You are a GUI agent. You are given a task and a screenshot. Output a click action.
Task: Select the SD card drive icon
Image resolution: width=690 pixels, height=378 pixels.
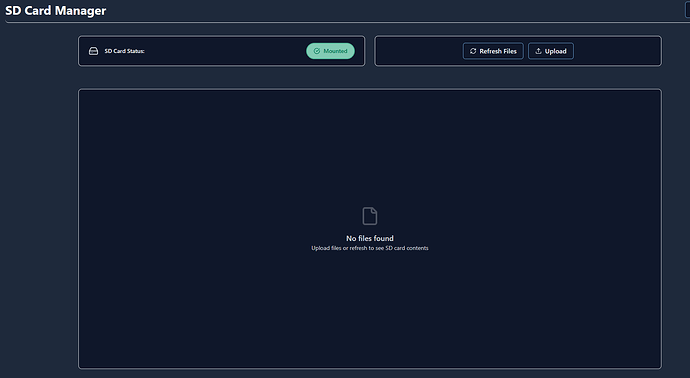(x=93, y=51)
